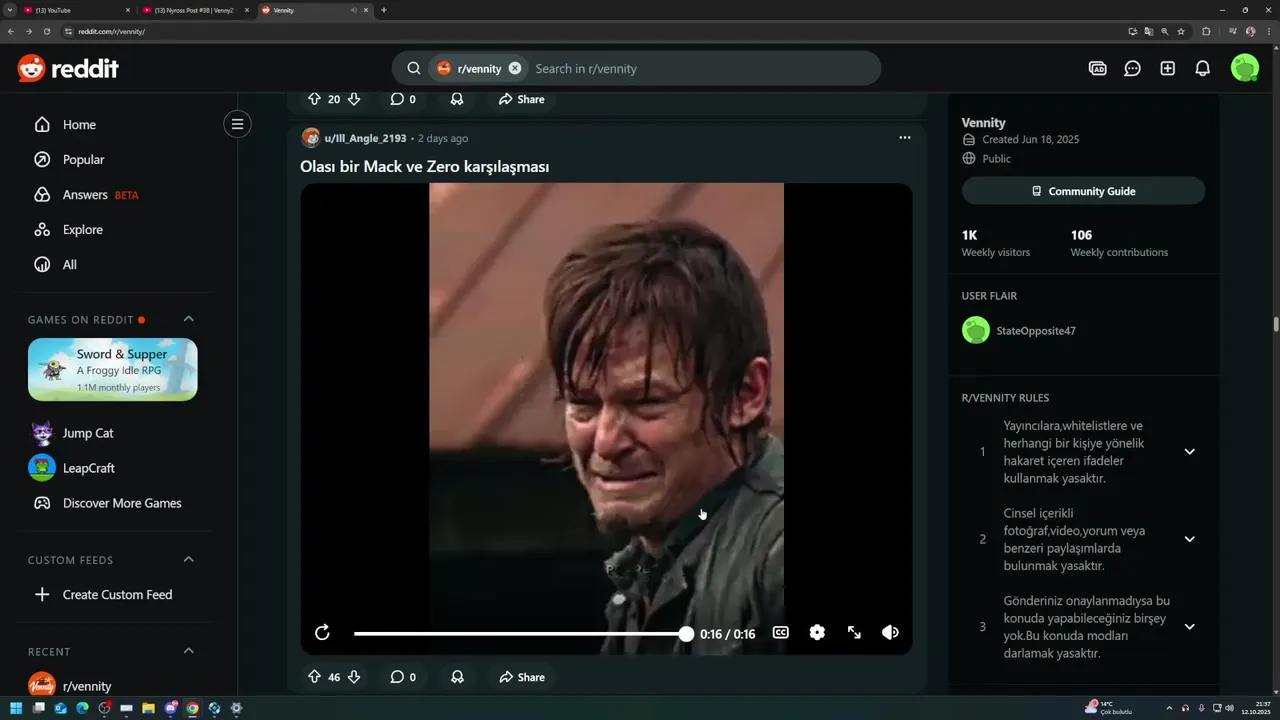This screenshot has width=1280, height=720.
Task: Replay the video
Action: 322,632
